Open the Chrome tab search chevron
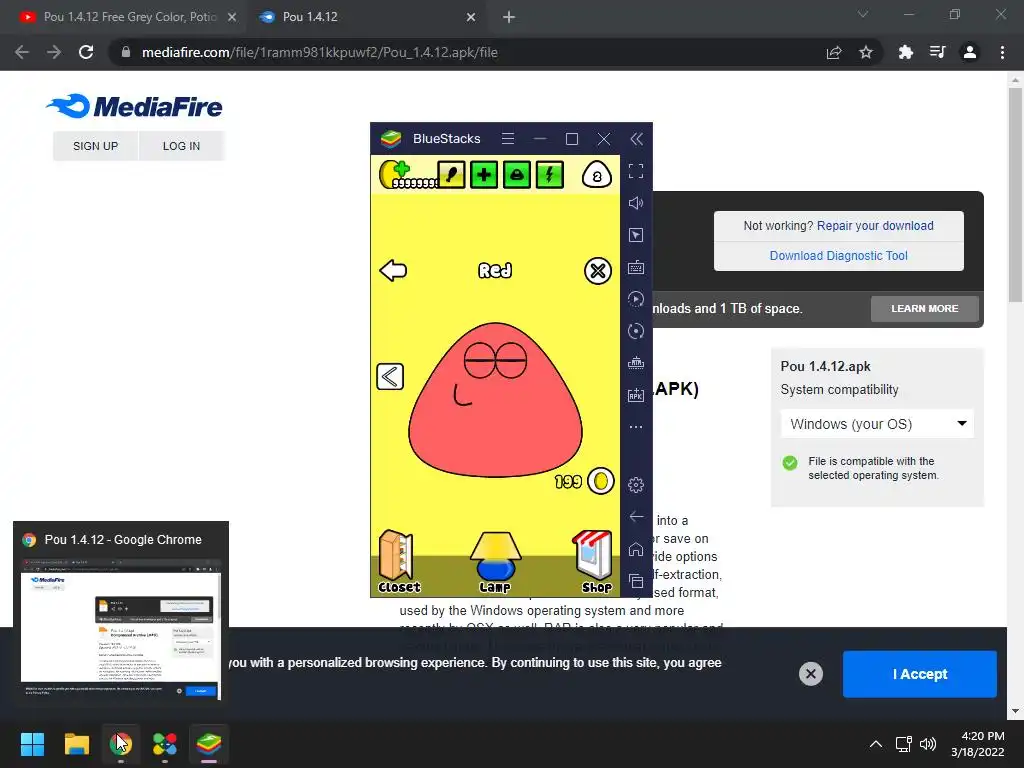This screenshot has width=1024, height=768. (863, 14)
